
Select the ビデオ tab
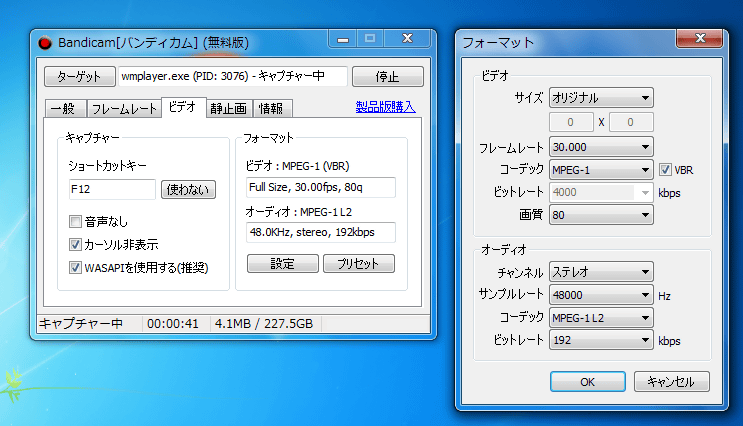(x=183, y=107)
